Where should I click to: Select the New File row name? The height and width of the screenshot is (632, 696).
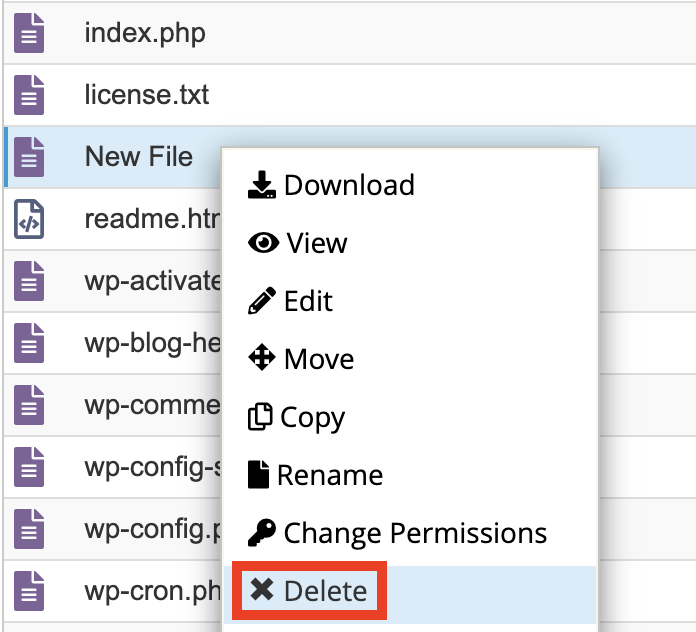coord(138,157)
